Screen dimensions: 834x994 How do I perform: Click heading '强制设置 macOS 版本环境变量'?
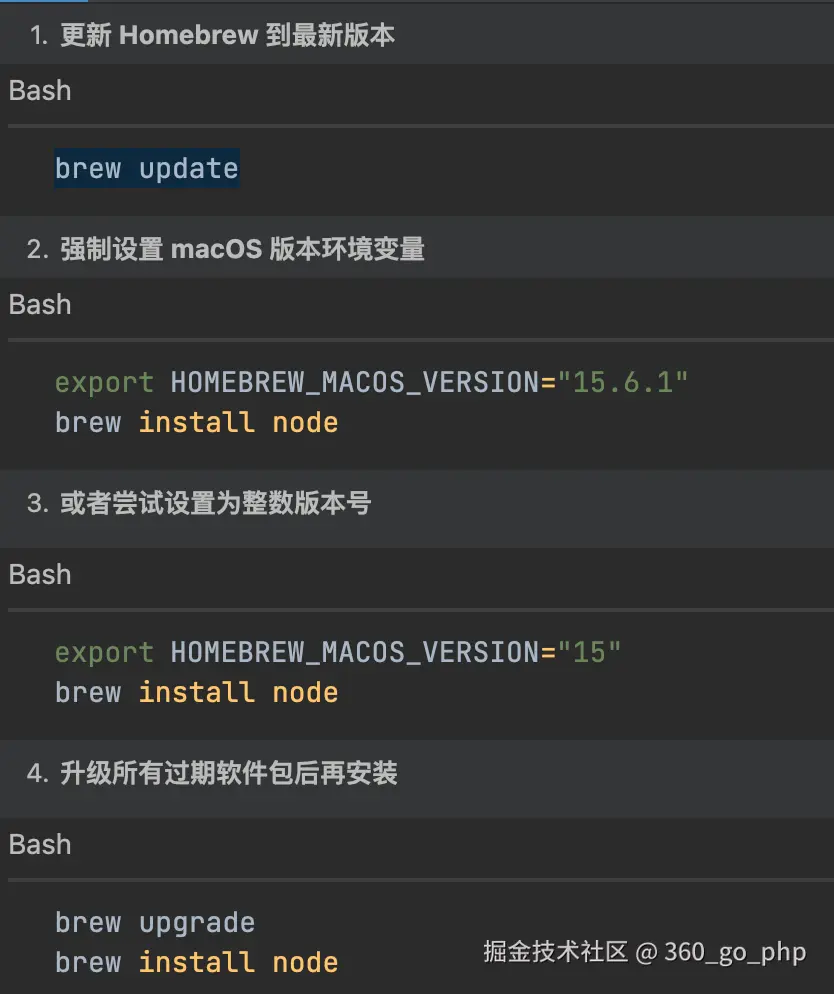point(242,249)
